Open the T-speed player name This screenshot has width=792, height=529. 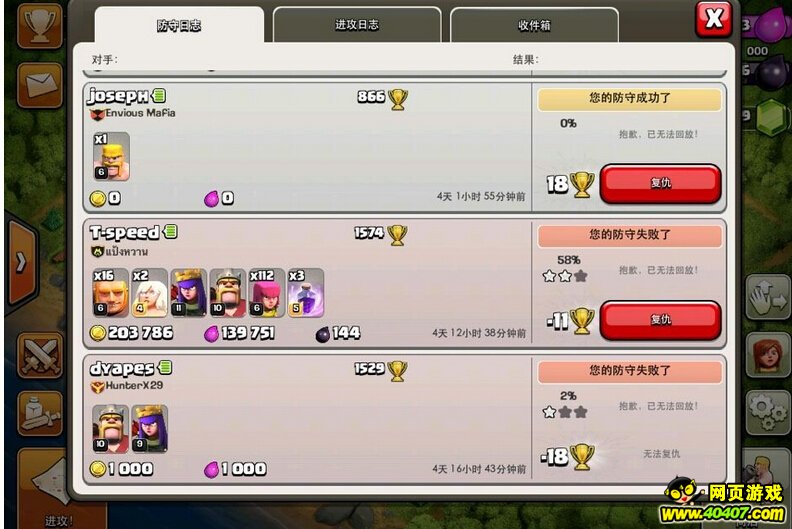pyautogui.click(x=124, y=232)
